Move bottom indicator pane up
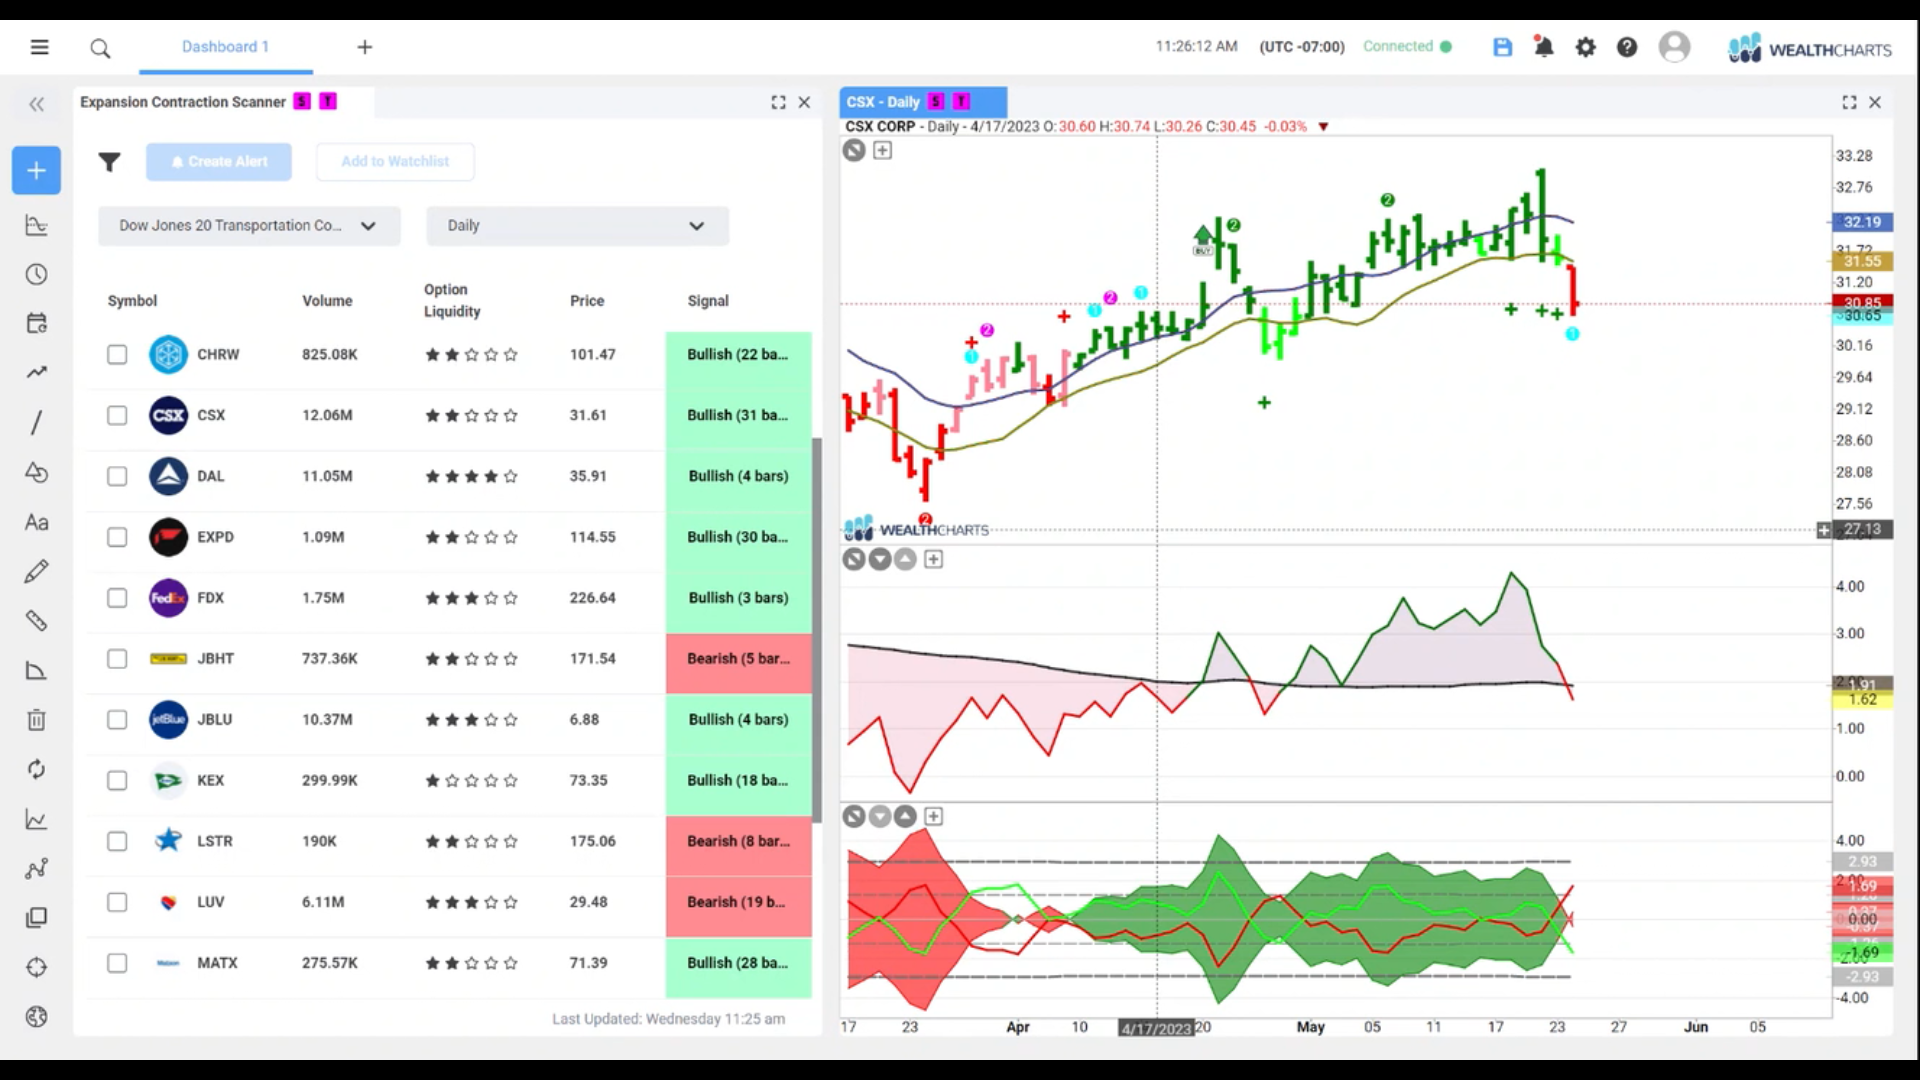The height and width of the screenshot is (1080, 1920). tap(905, 816)
